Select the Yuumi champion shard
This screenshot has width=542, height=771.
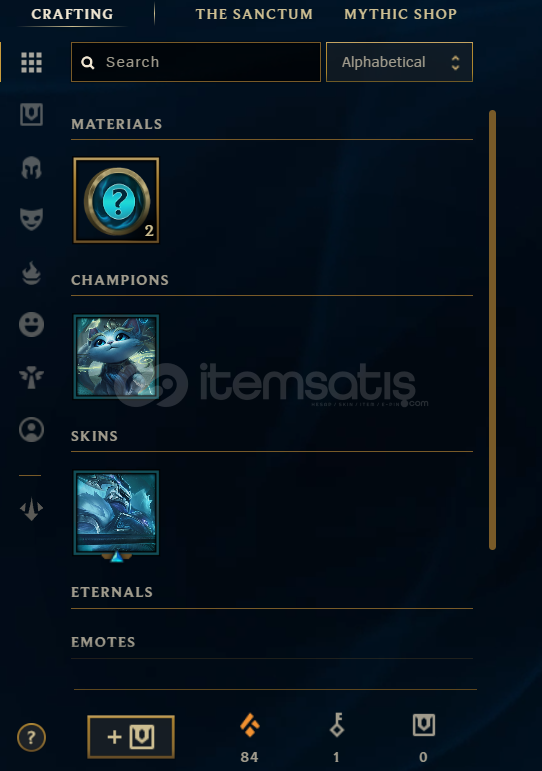click(x=116, y=356)
